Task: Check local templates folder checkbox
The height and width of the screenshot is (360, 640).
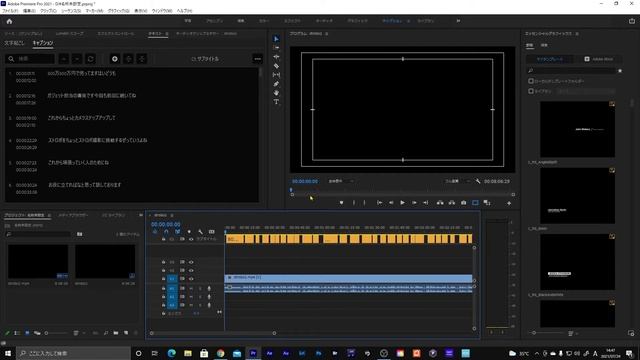Action: click(531, 81)
